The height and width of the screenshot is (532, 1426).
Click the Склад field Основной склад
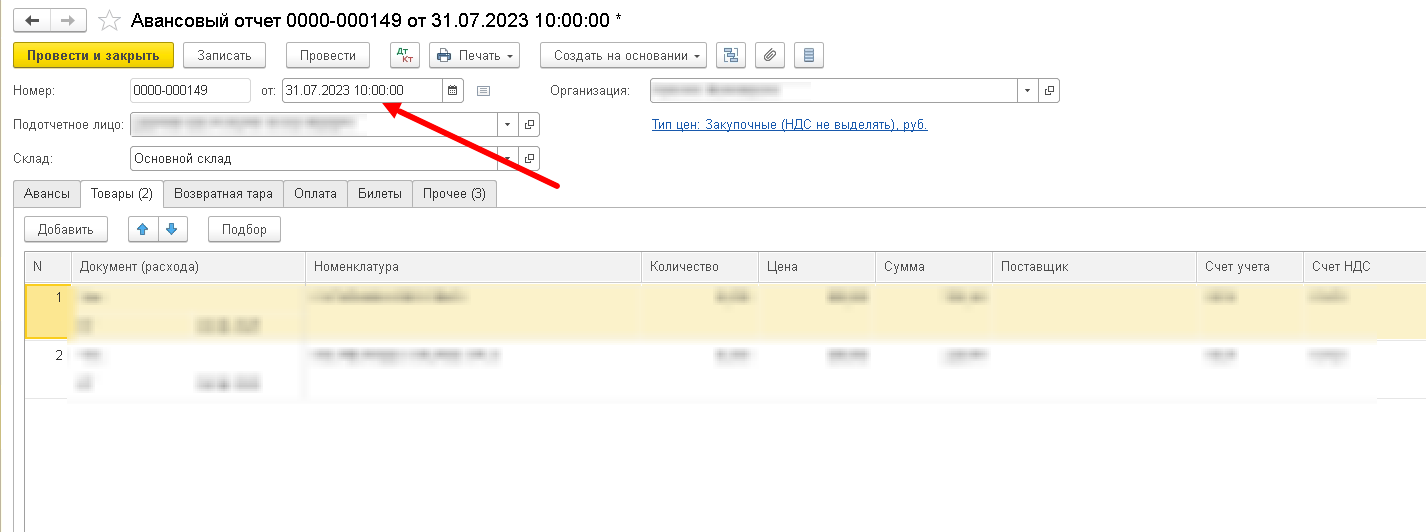tap(314, 159)
